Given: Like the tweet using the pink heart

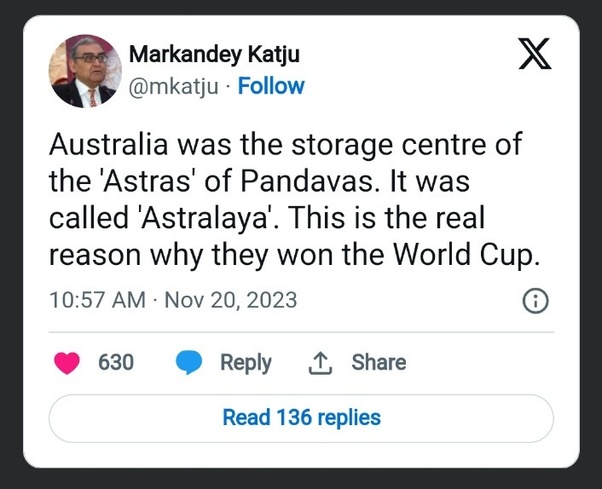Looking at the screenshot, I should click(x=68, y=362).
